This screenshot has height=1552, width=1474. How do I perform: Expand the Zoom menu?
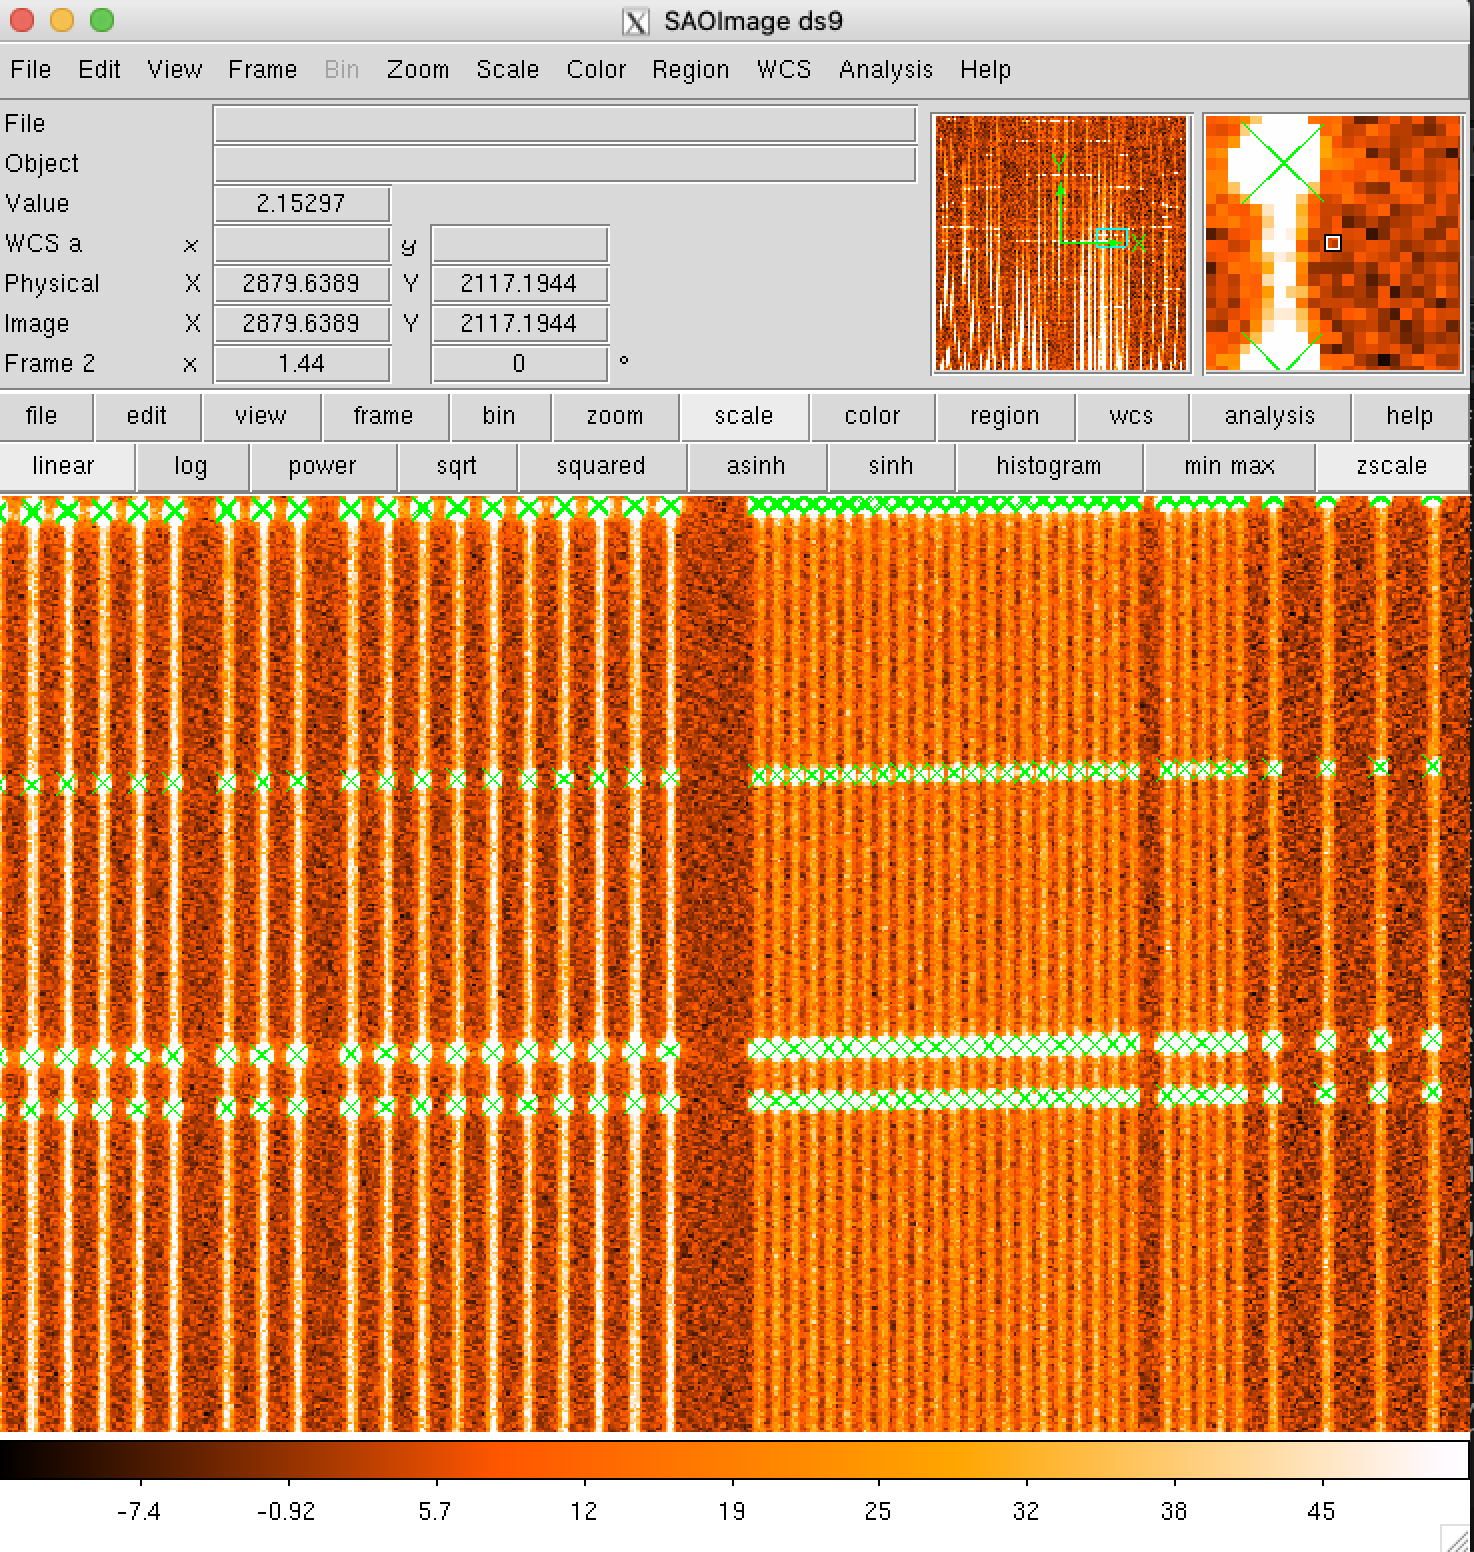417,69
